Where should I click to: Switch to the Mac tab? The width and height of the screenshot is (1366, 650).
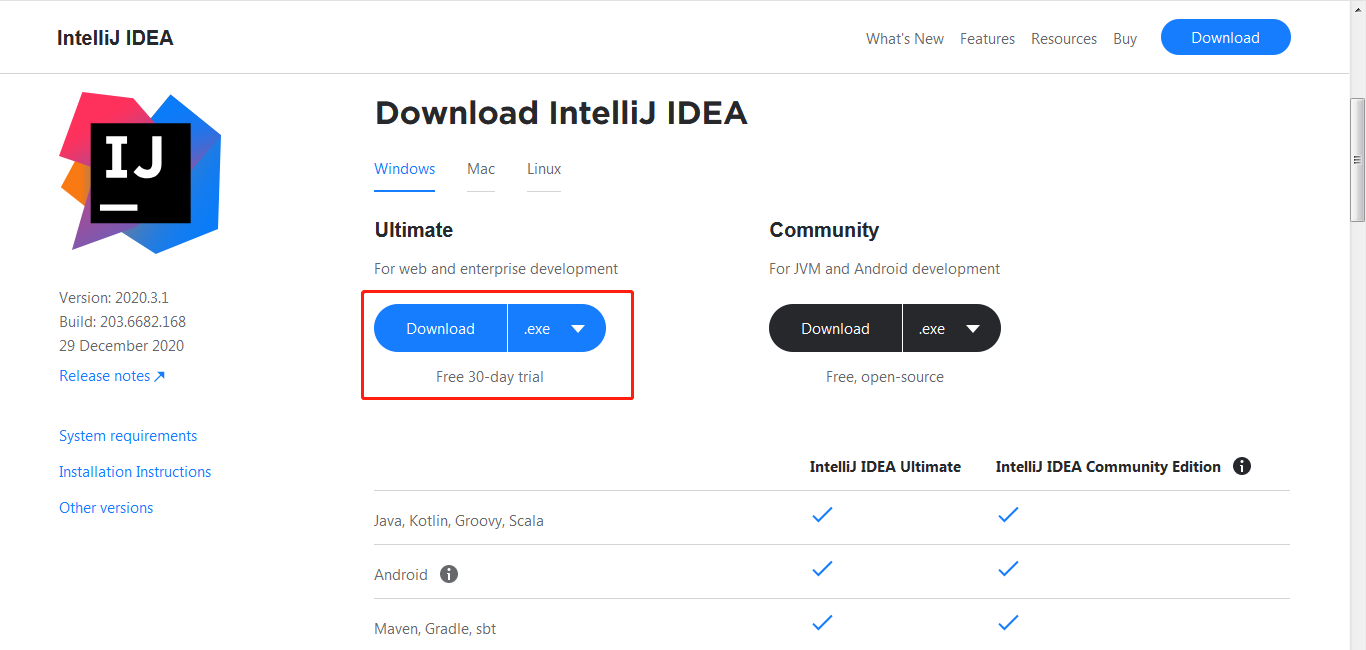click(481, 169)
